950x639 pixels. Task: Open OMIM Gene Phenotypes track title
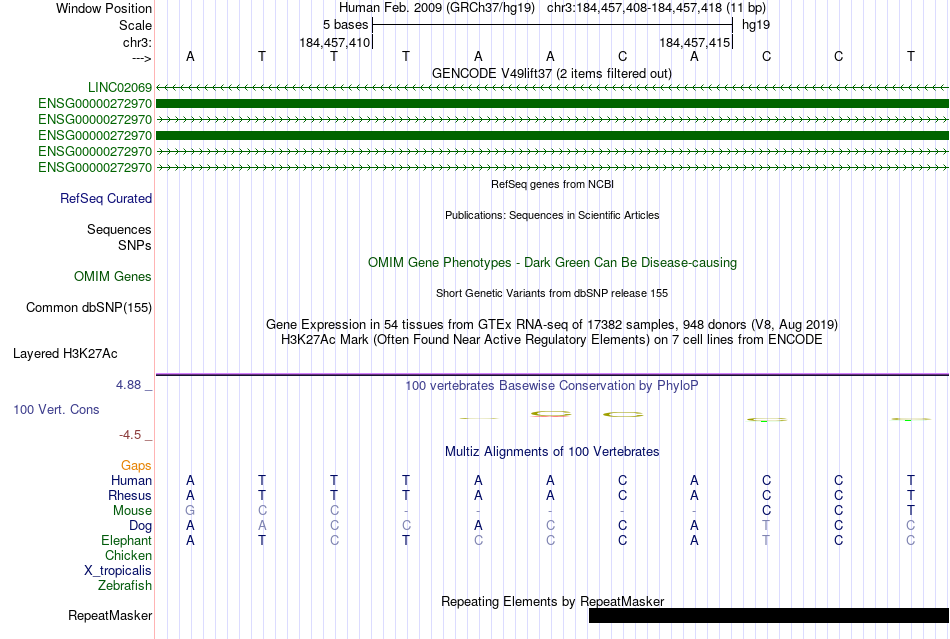point(552,262)
